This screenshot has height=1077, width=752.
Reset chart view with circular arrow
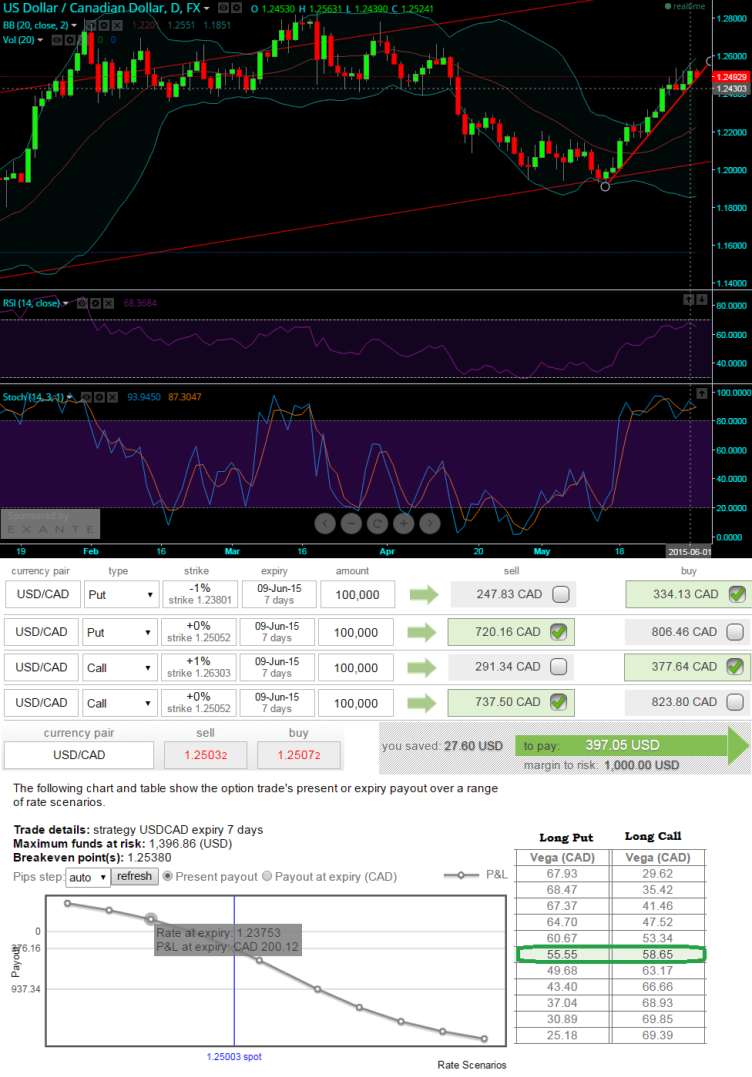tap(377, 523)
